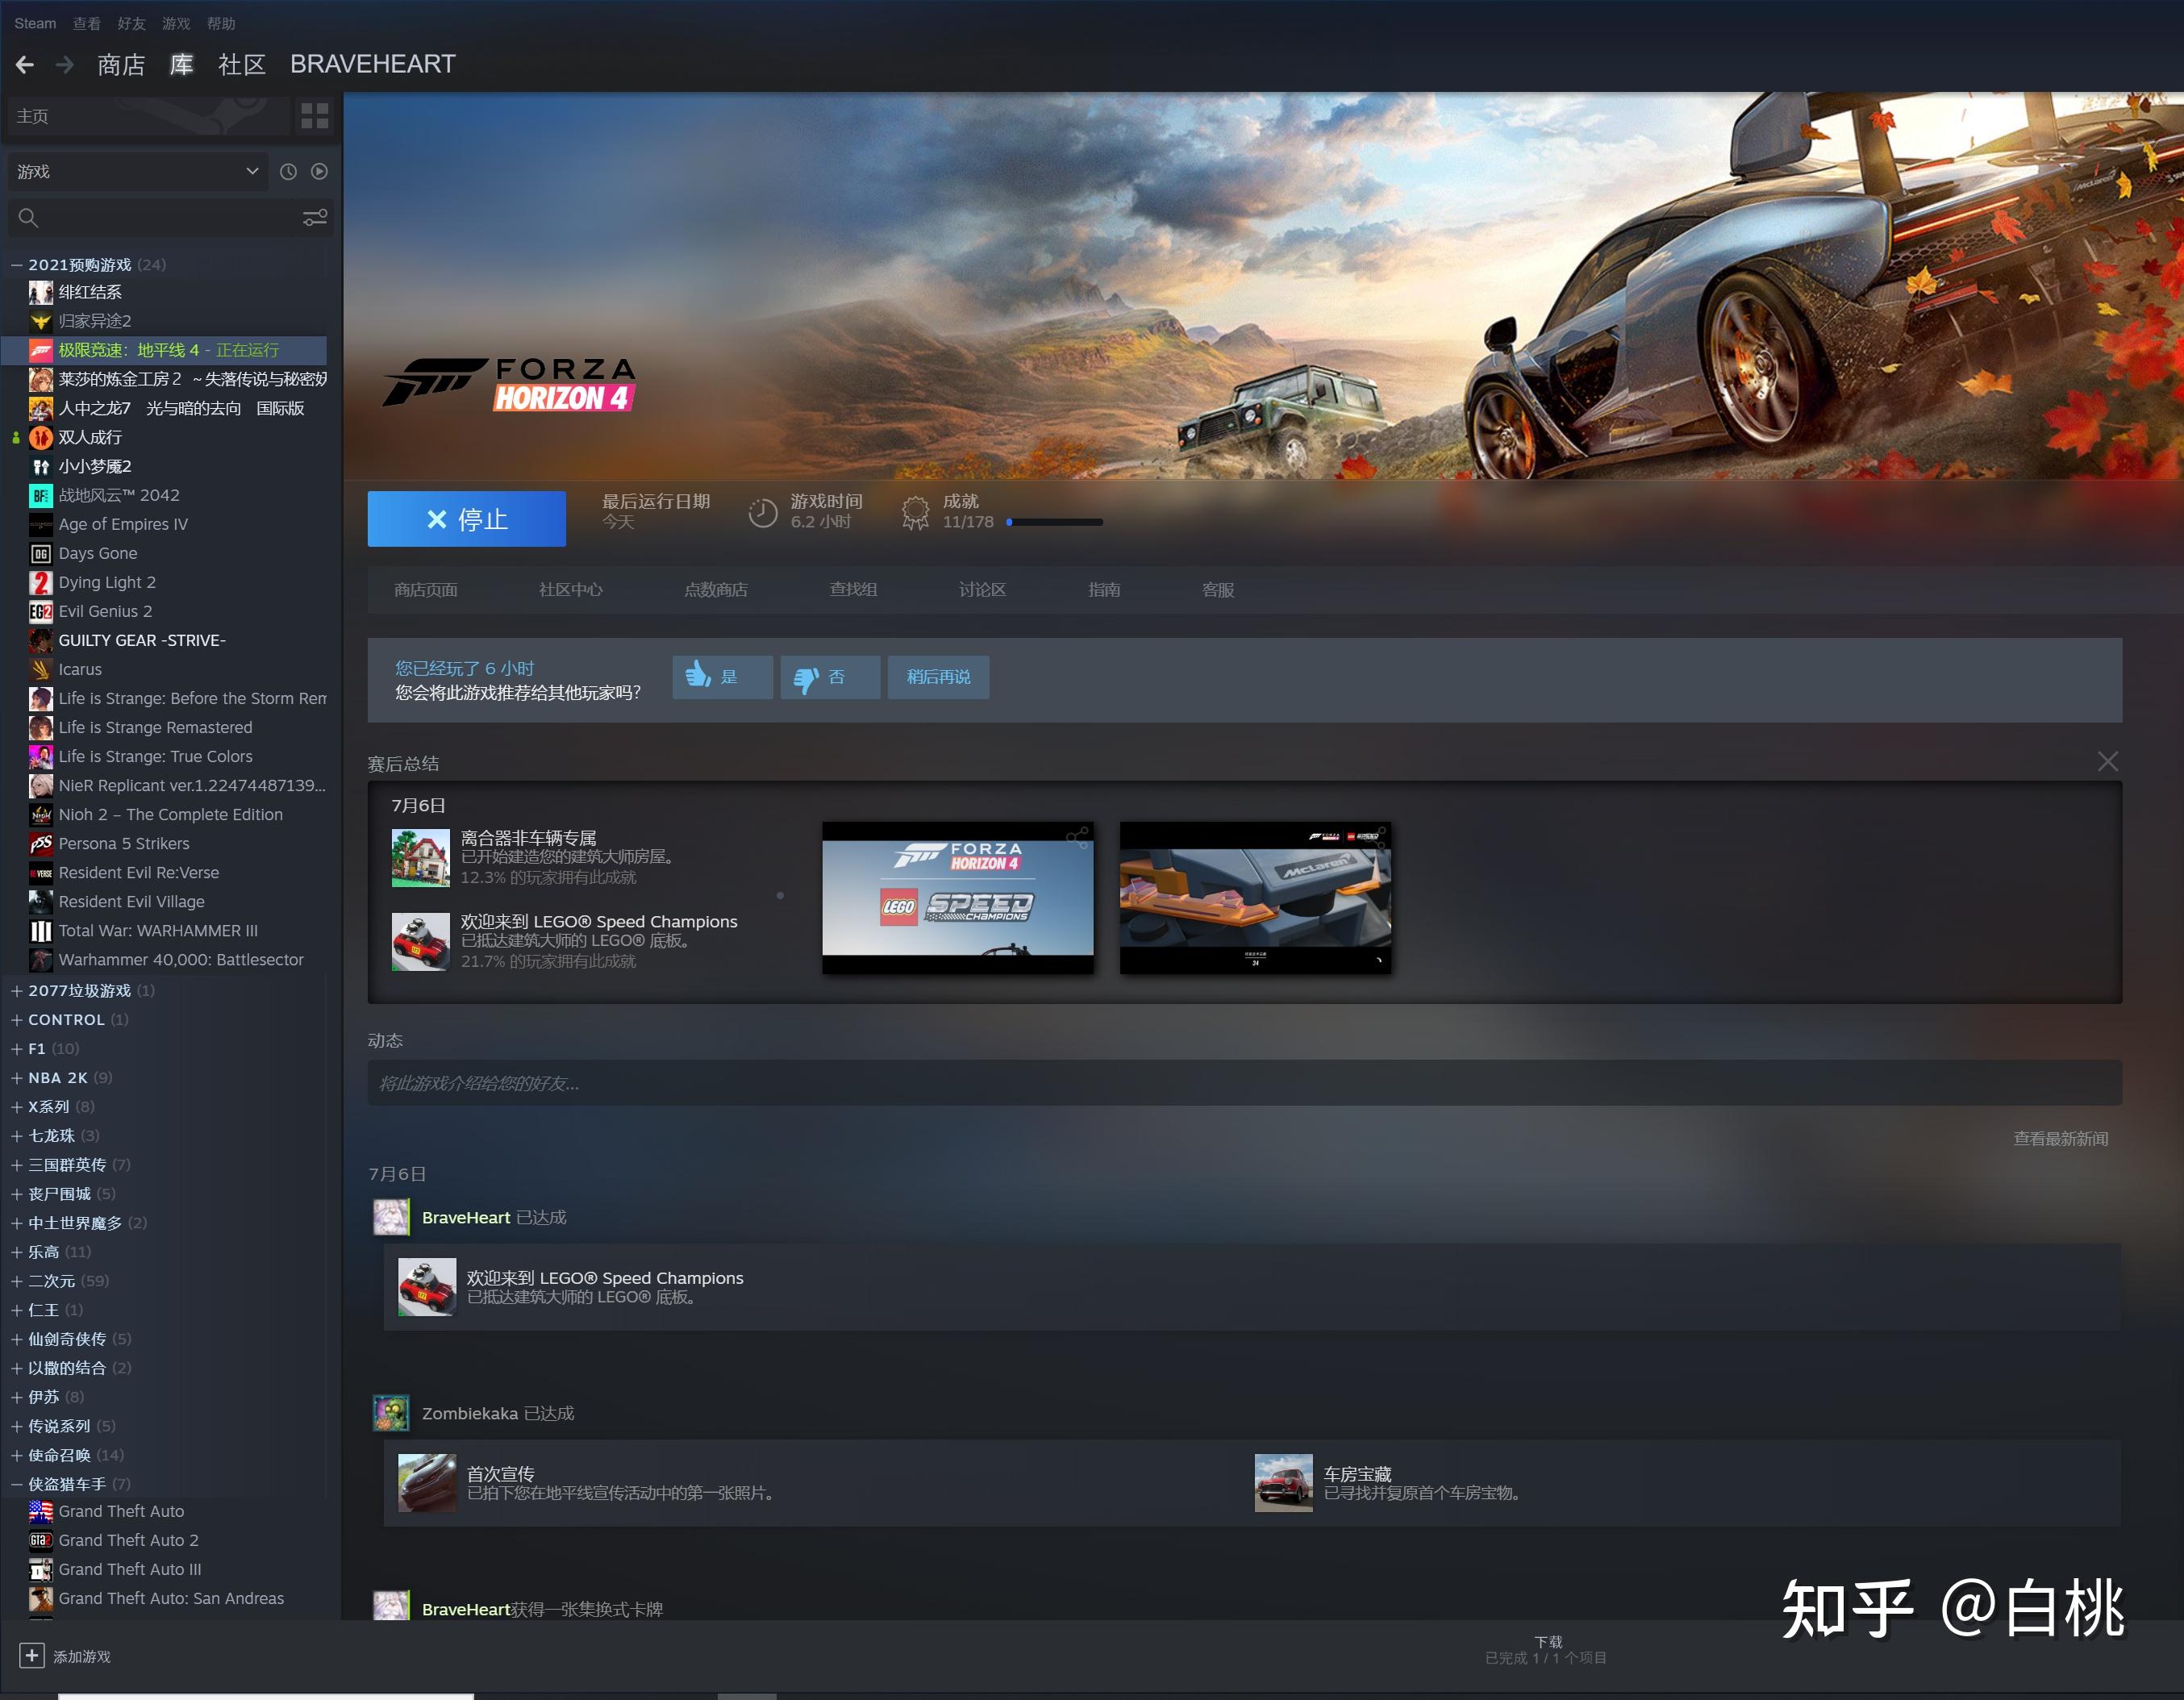Click thumbs up 是 recommend button
2184x1700 pixels.
pos(721,677)
